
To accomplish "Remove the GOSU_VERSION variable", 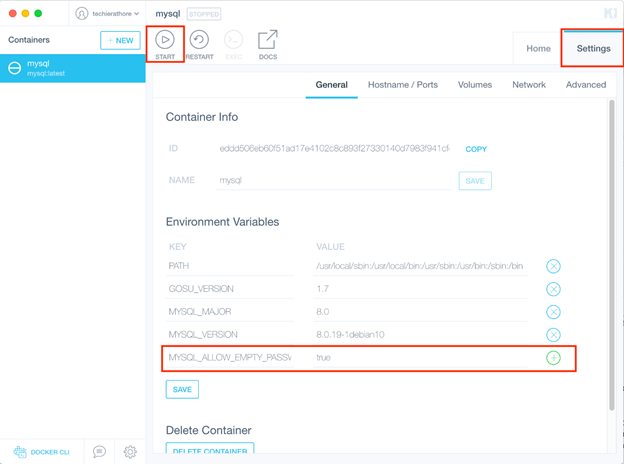I will click(x=553, y=289).
